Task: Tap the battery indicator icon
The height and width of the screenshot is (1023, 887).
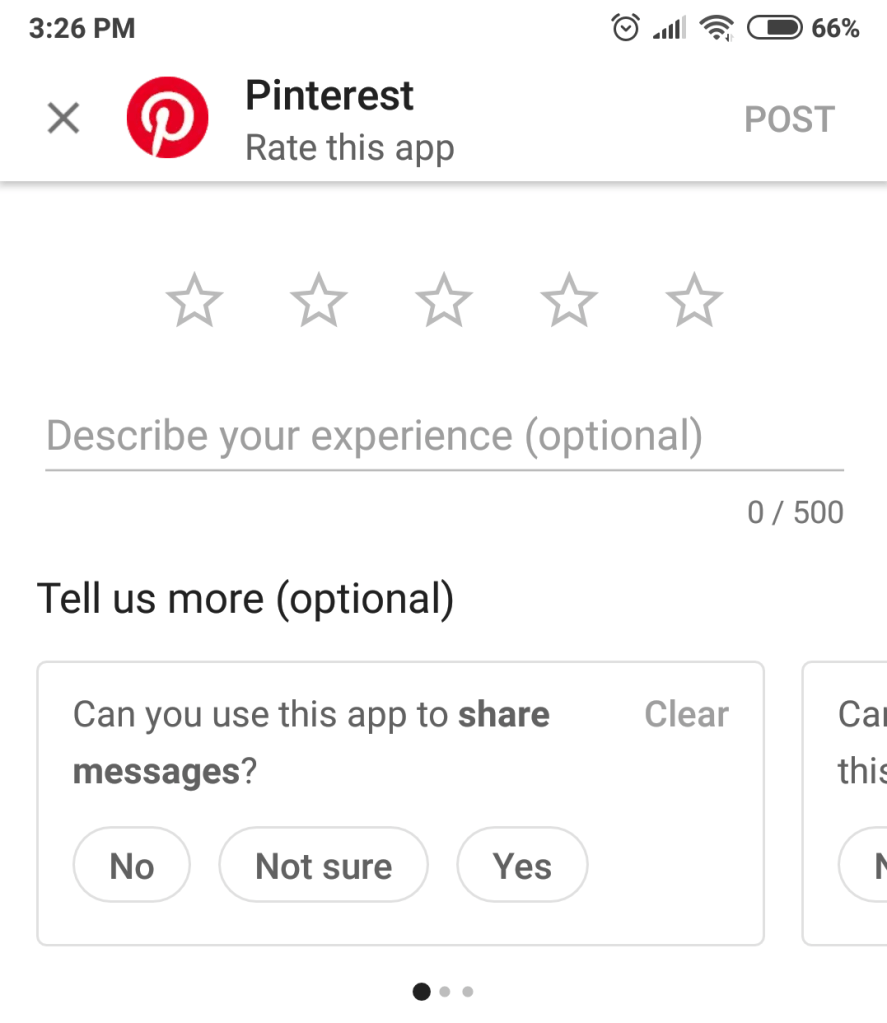Action: pos(774,28)
